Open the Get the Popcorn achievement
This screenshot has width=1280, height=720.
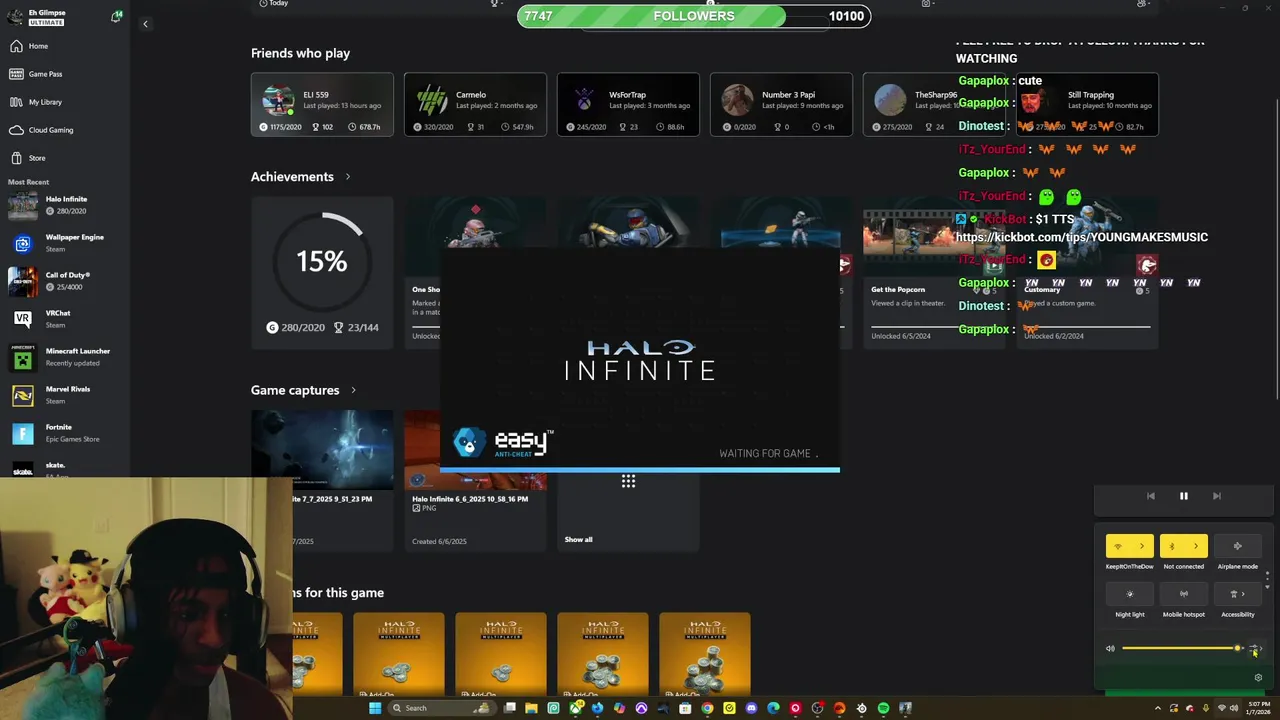click(x=934, y=273)
